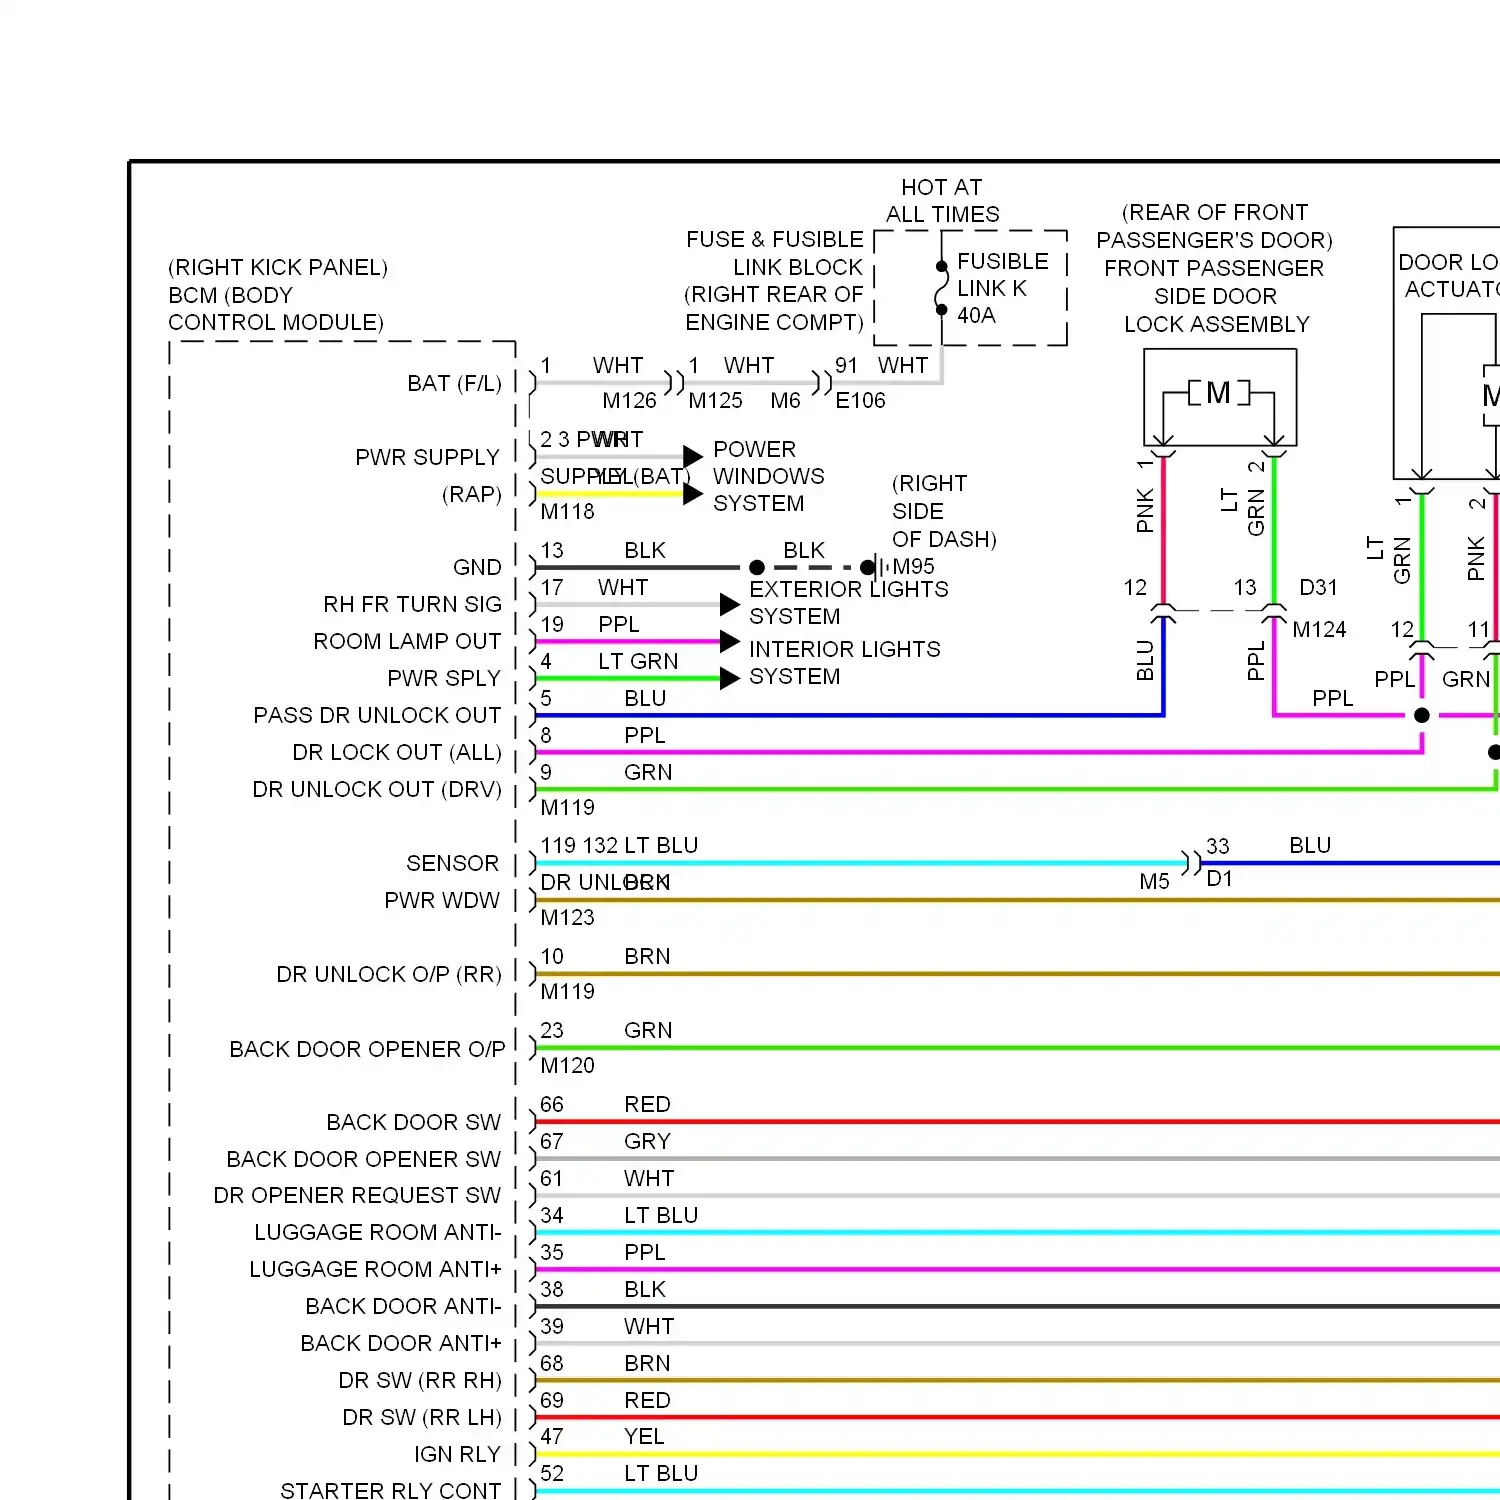Click the 'LT GRN' wire label at pin 4
The height and width of the screenshot is (1500, 1500).
tap(638, 662)
